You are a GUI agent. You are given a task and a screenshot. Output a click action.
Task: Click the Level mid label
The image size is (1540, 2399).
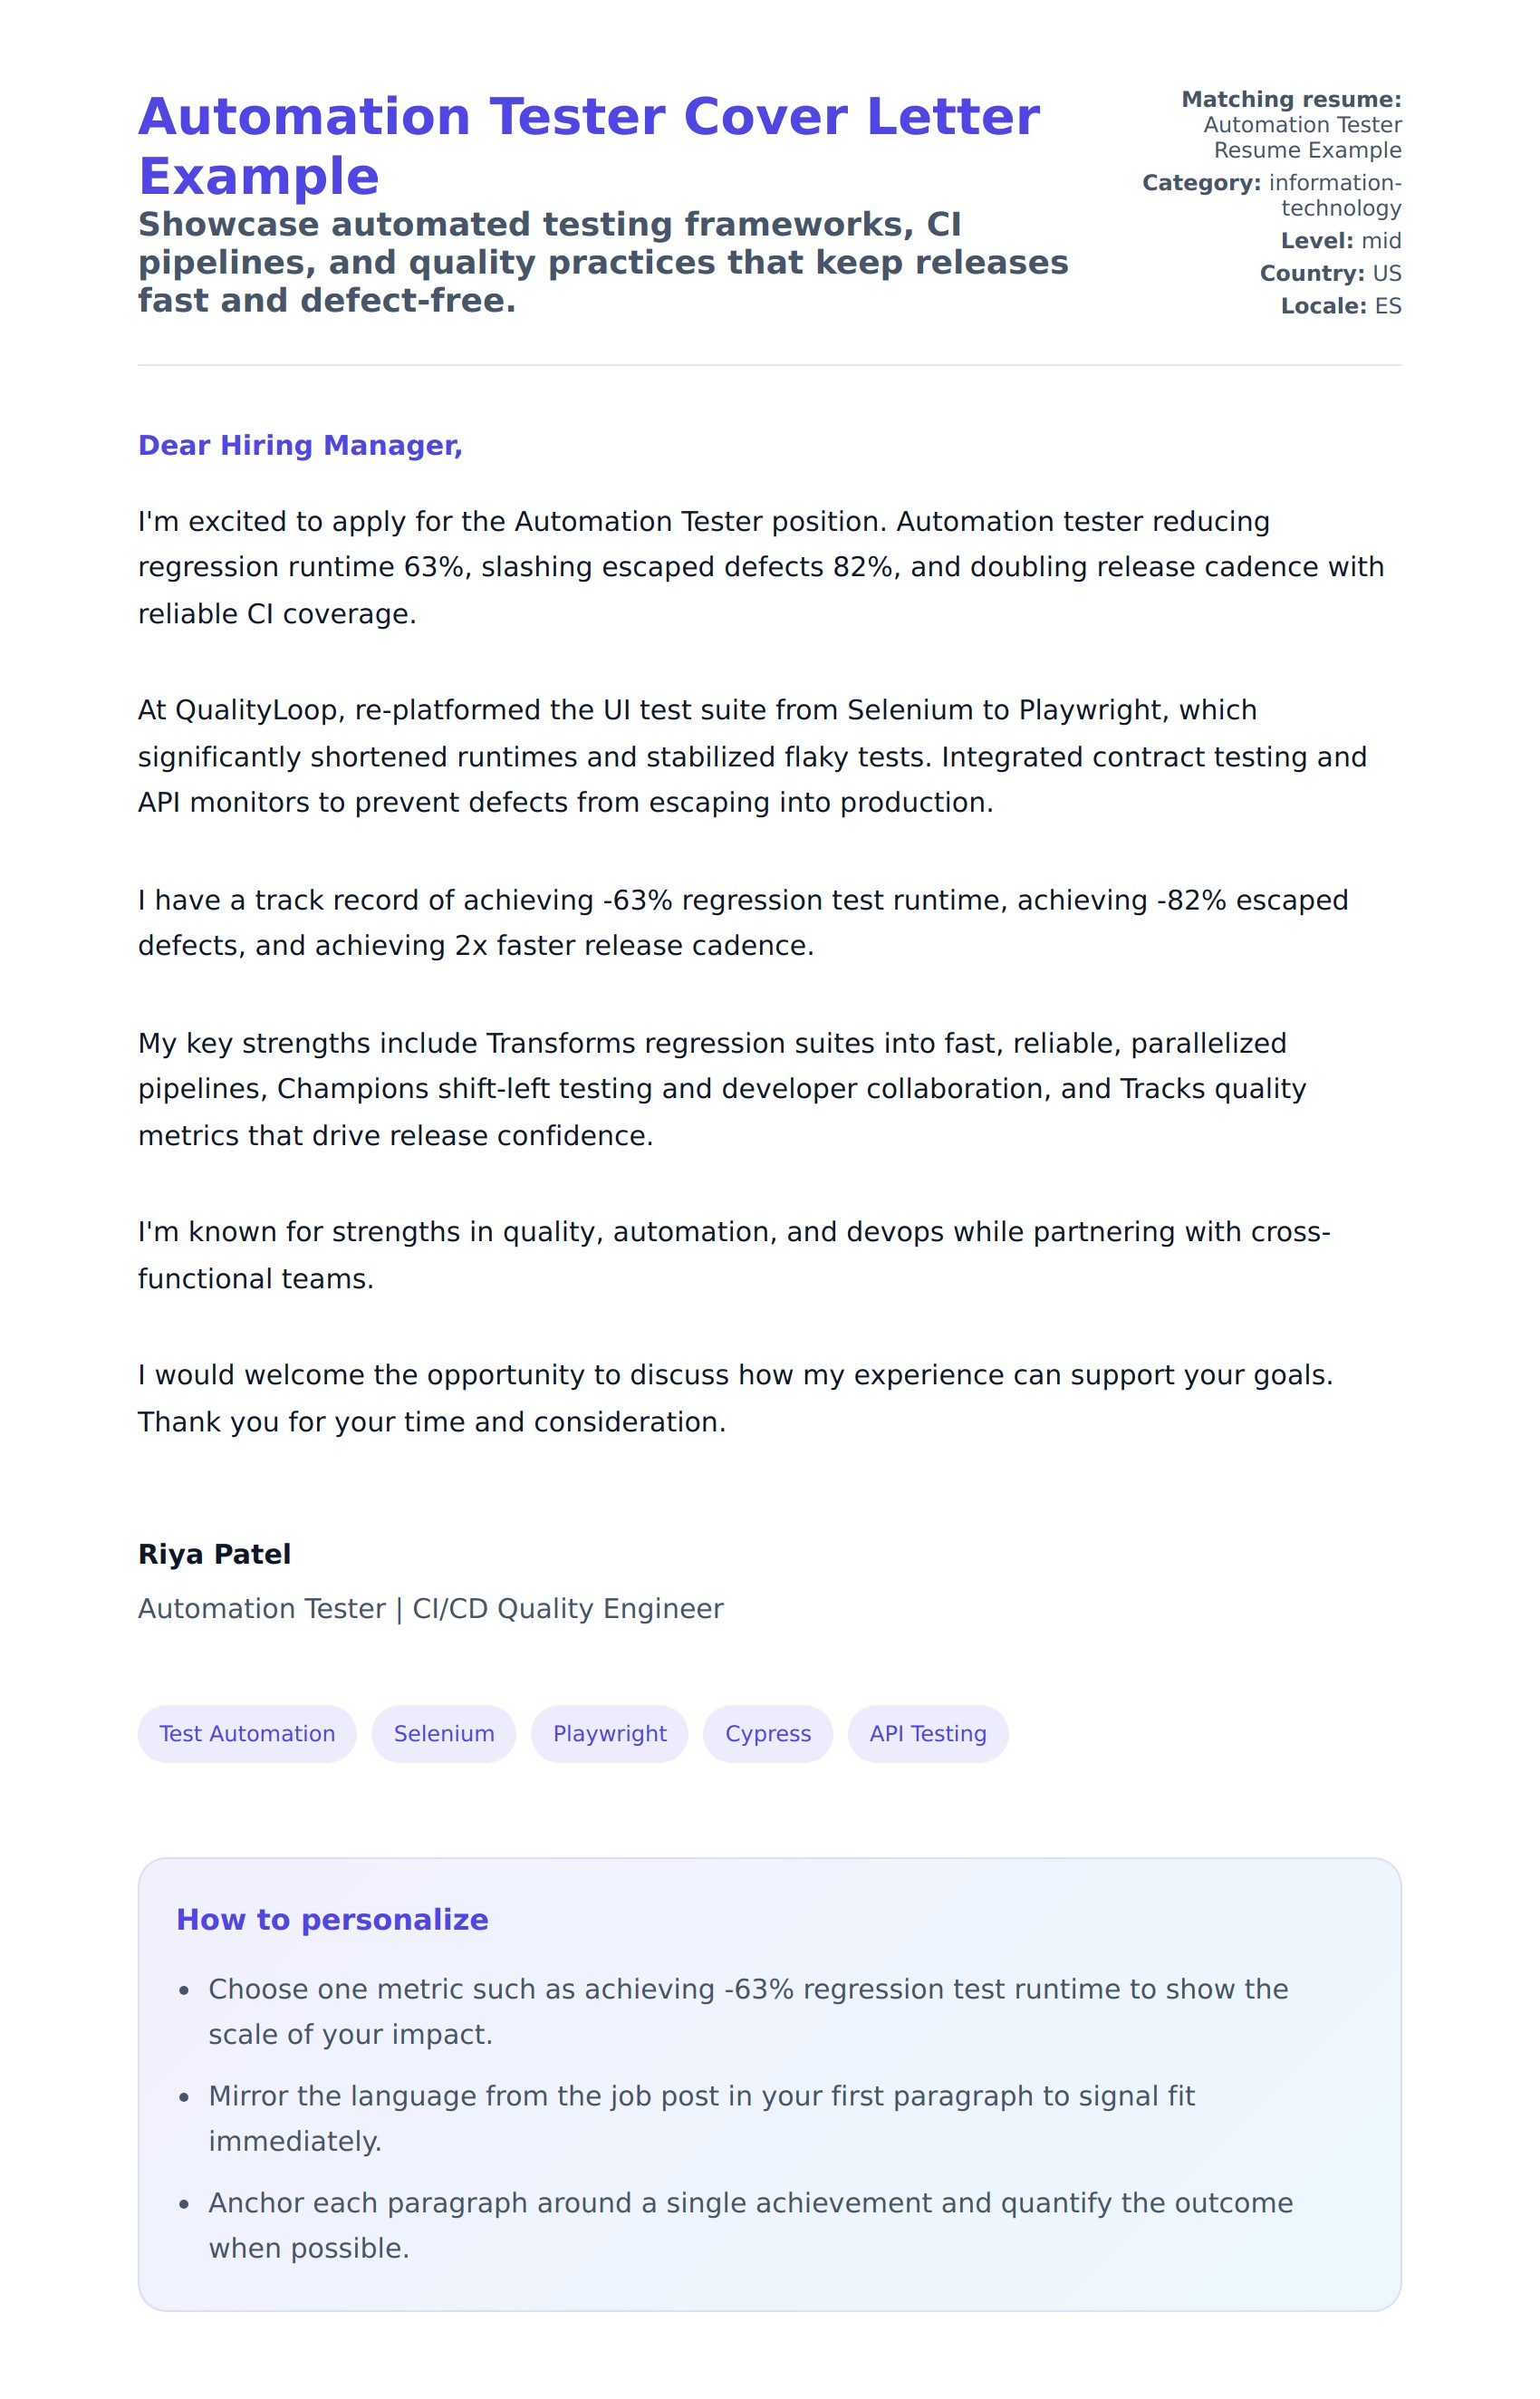[1340, 241]
